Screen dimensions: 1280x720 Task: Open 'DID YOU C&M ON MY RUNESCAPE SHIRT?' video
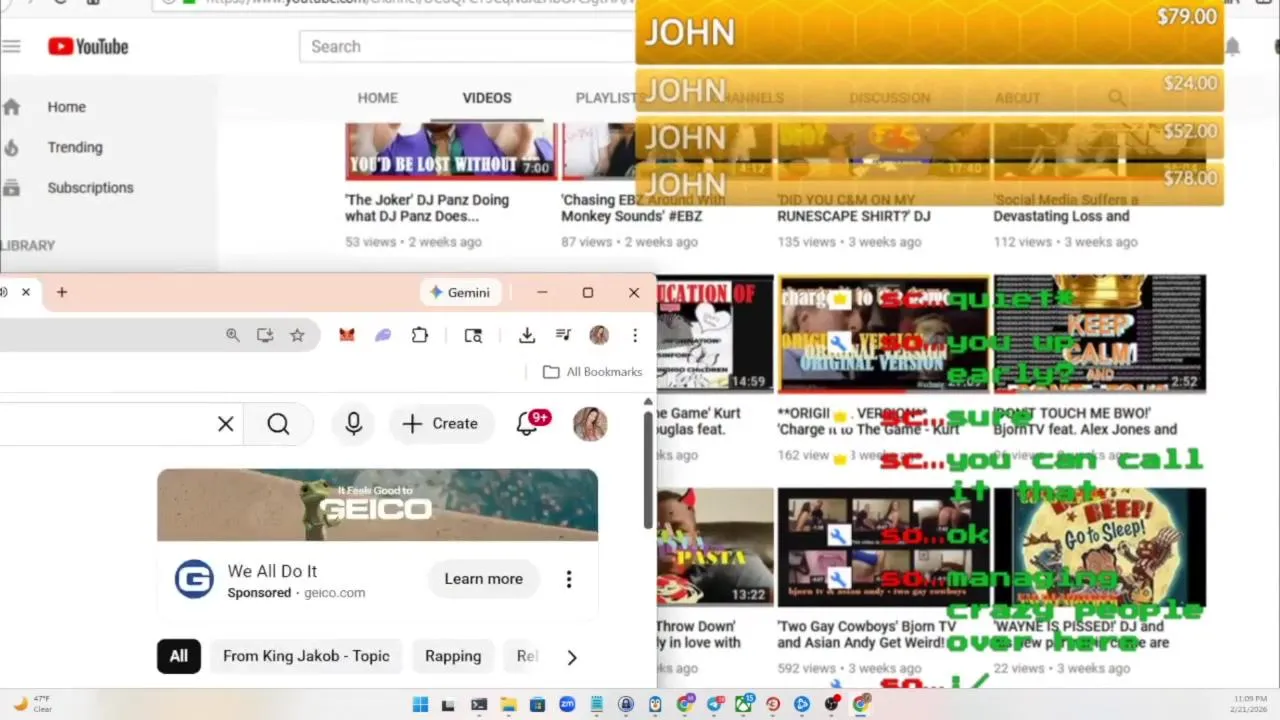pos(854,208)
